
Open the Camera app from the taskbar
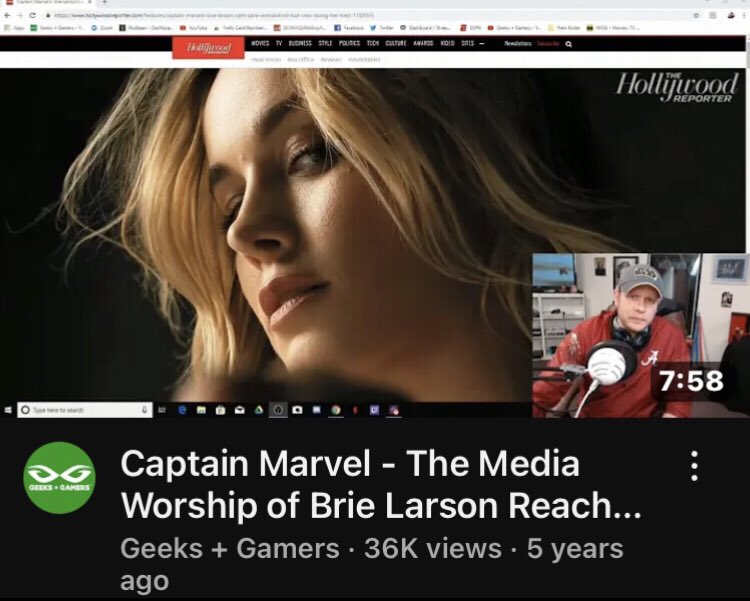[297, 410]
